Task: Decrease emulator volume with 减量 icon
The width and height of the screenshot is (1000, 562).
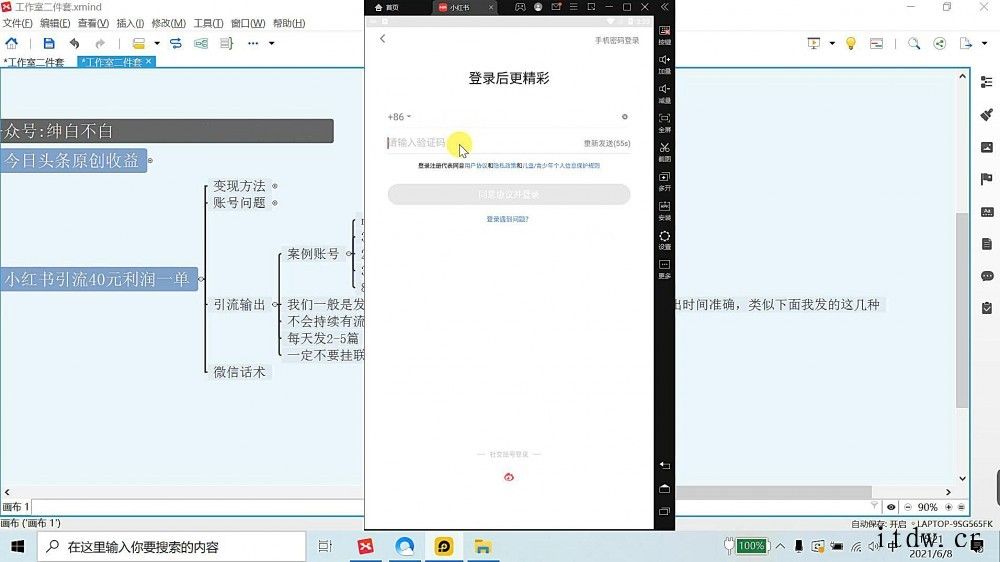Action: (x=664, y=93)
